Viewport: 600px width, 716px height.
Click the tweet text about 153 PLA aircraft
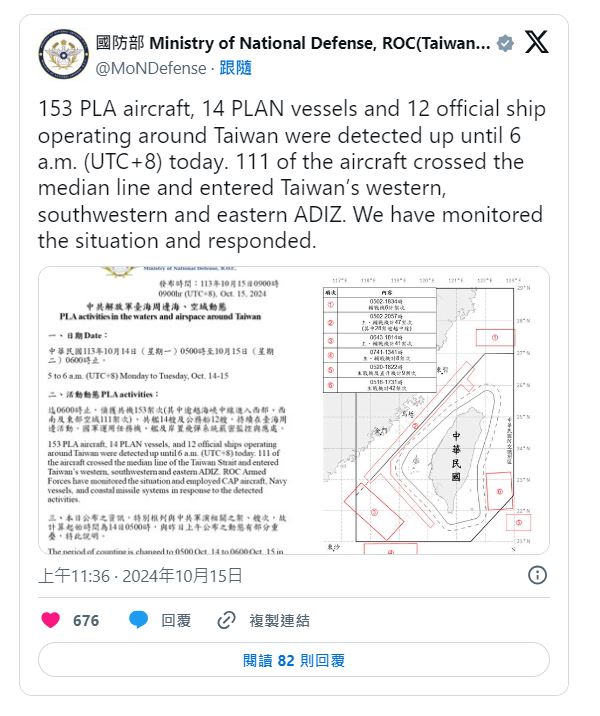click(290, 174)
